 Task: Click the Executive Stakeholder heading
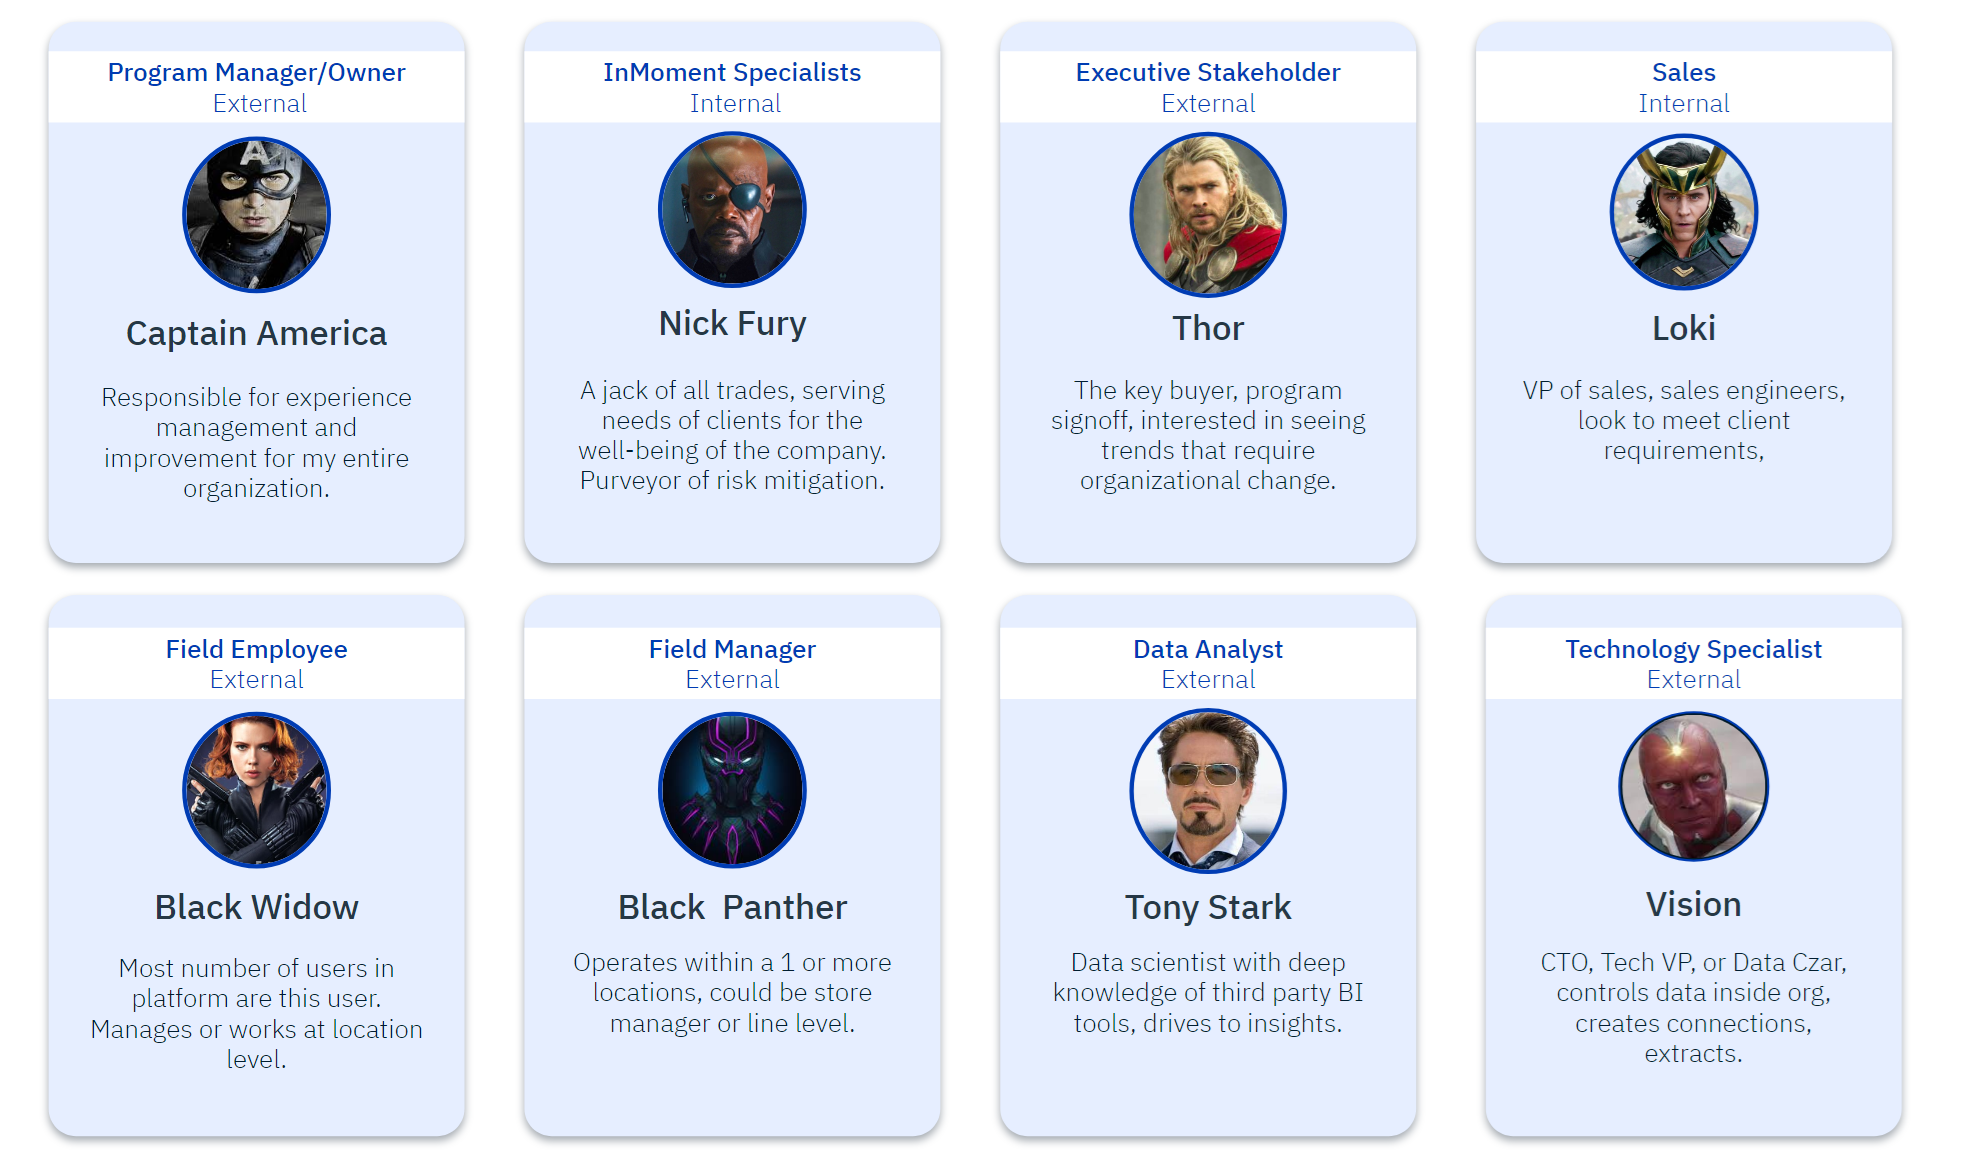pyautogui.click(x=1208, y=72)
